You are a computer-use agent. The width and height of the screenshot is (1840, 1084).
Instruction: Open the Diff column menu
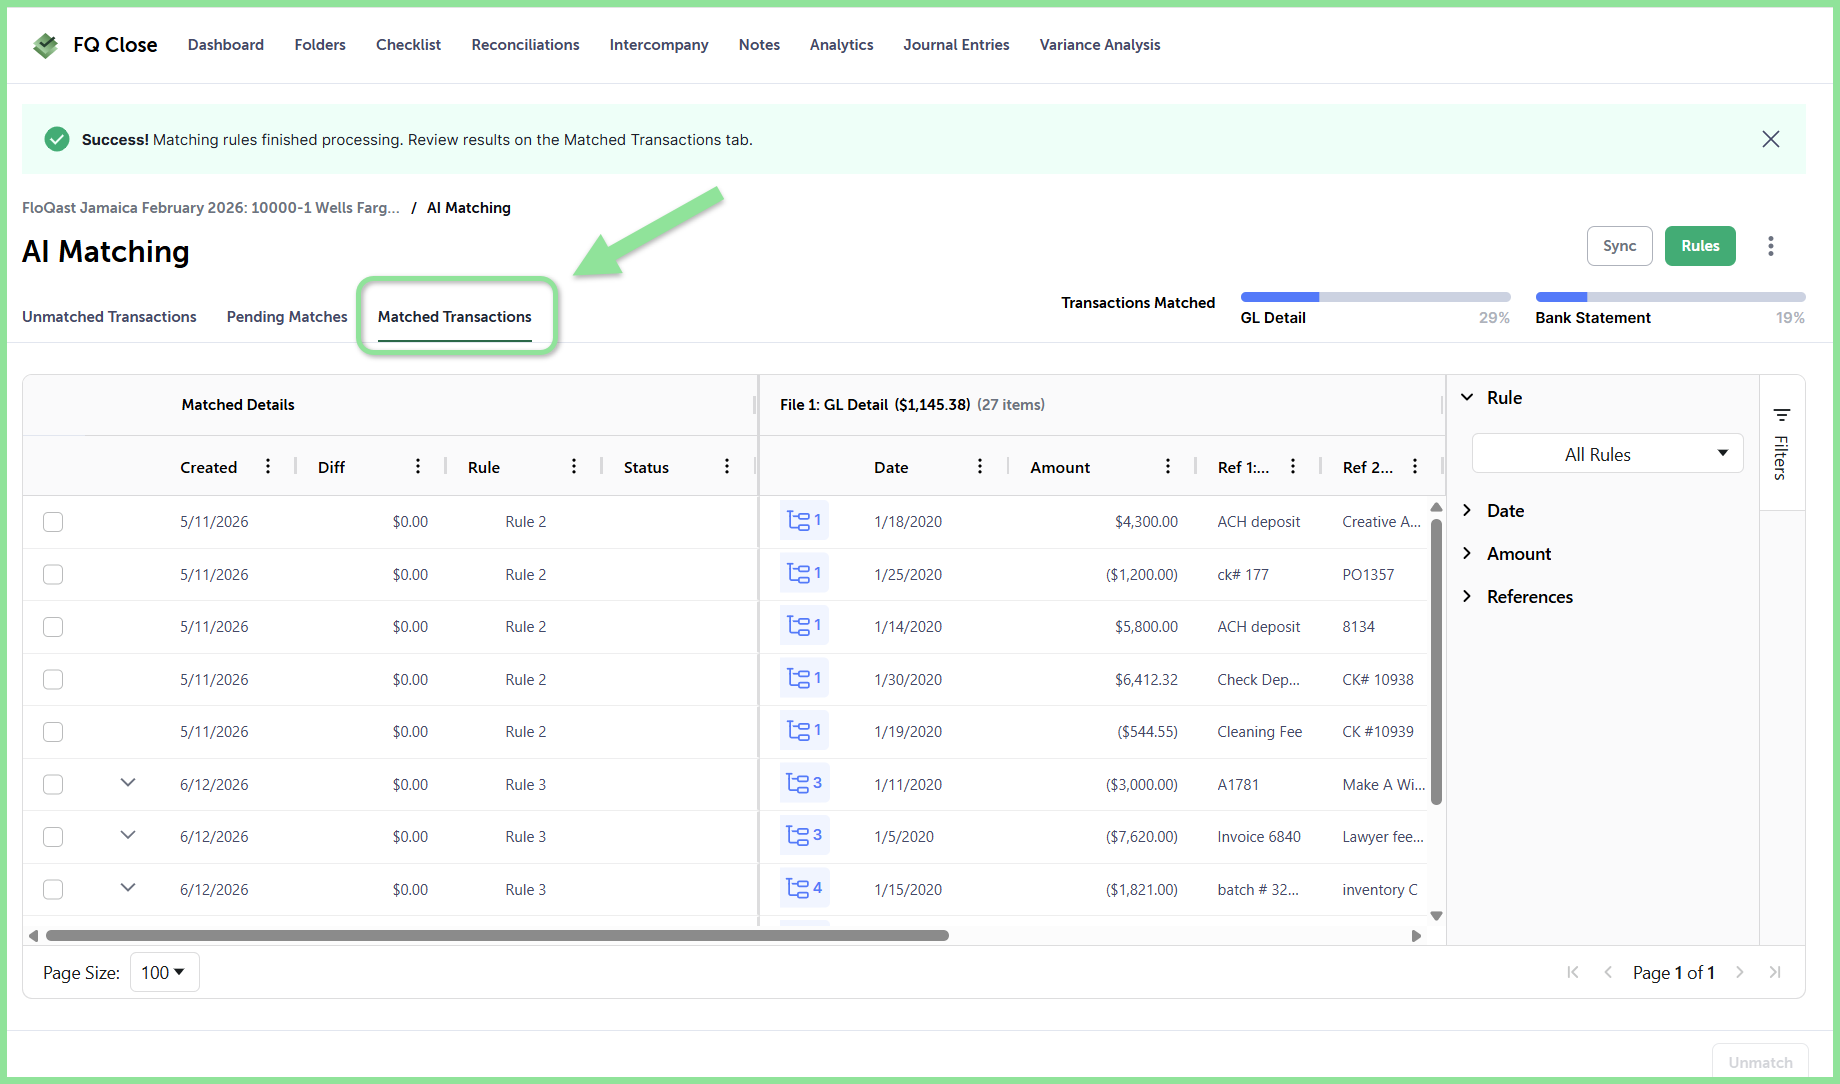point(417,466)
